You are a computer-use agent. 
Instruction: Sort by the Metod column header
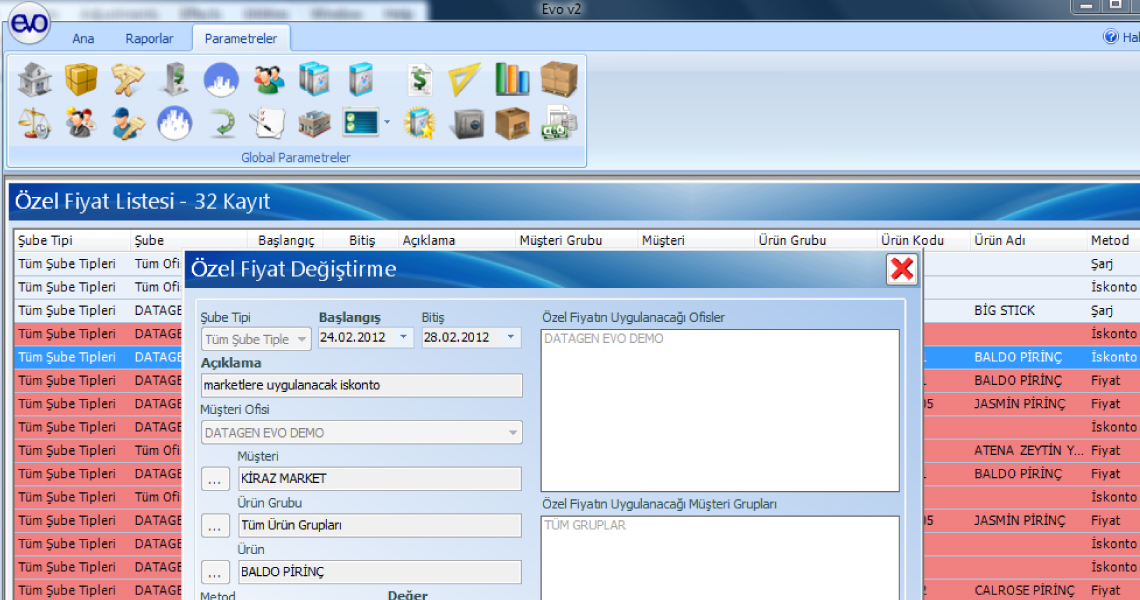point(1113,240)
